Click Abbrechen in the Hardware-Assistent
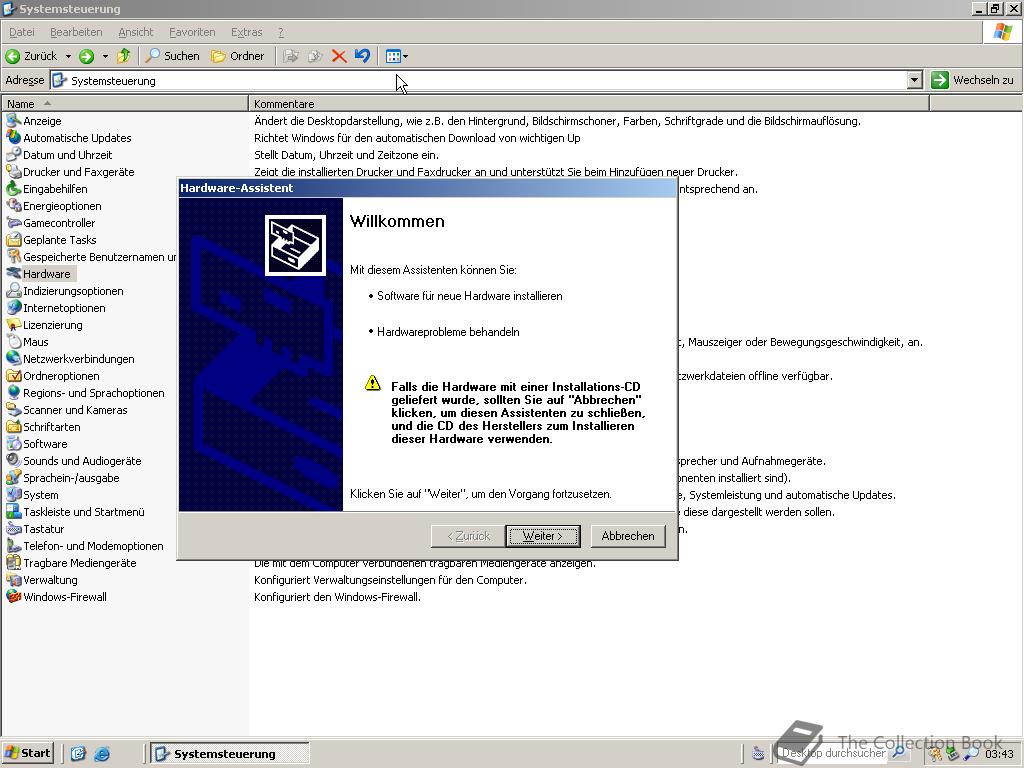This screenshot has width=1024, height=768. pos(628,536)
